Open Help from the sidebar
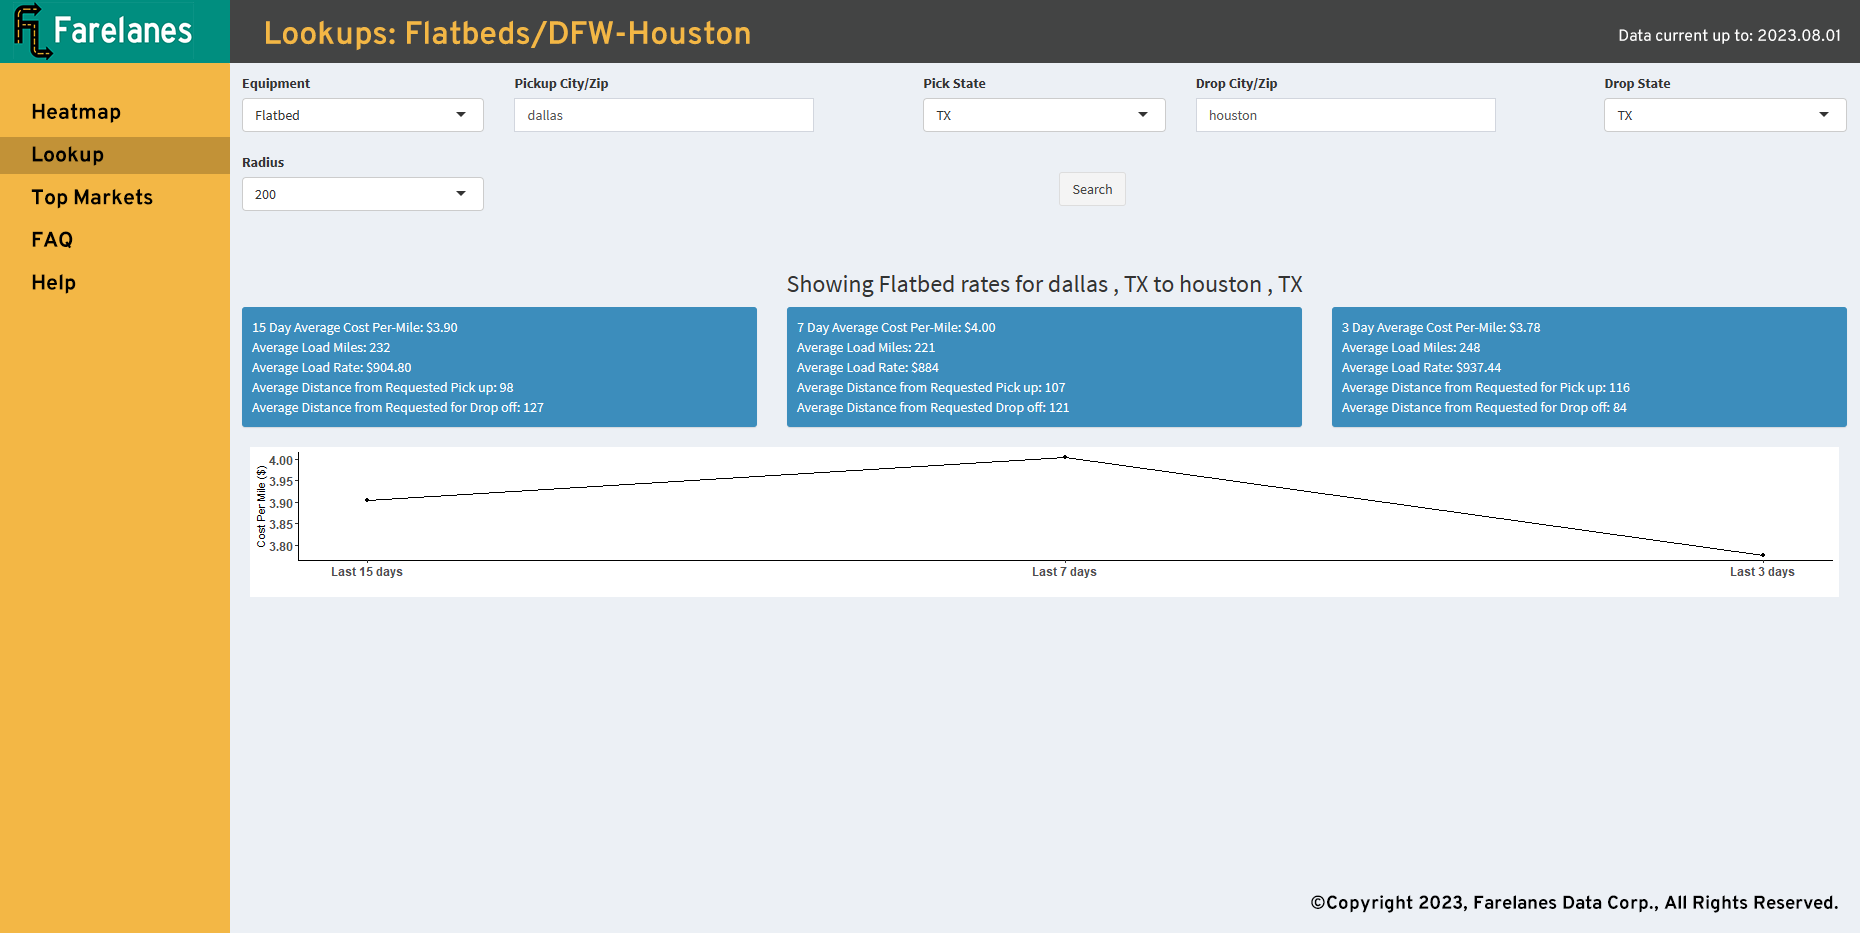 coord(54,283)
